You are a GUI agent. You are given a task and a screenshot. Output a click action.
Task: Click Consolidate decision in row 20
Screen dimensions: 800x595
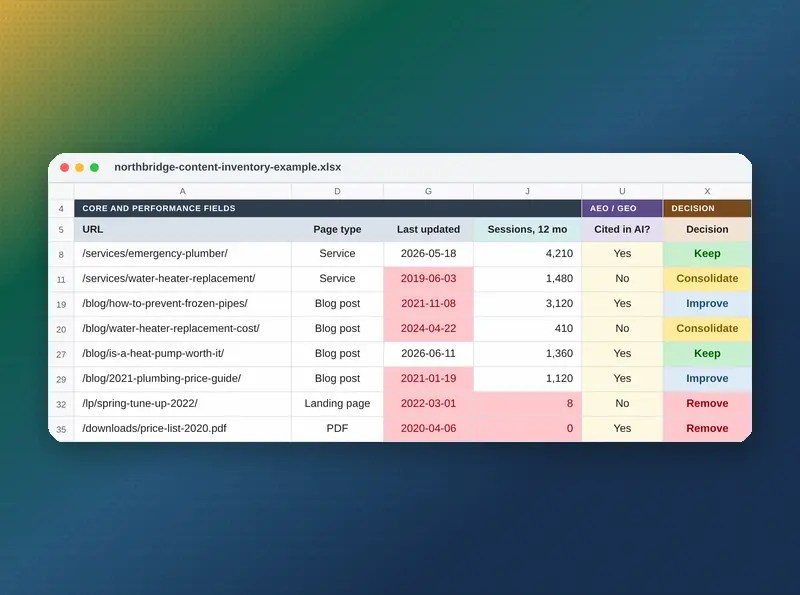(707, 329)
